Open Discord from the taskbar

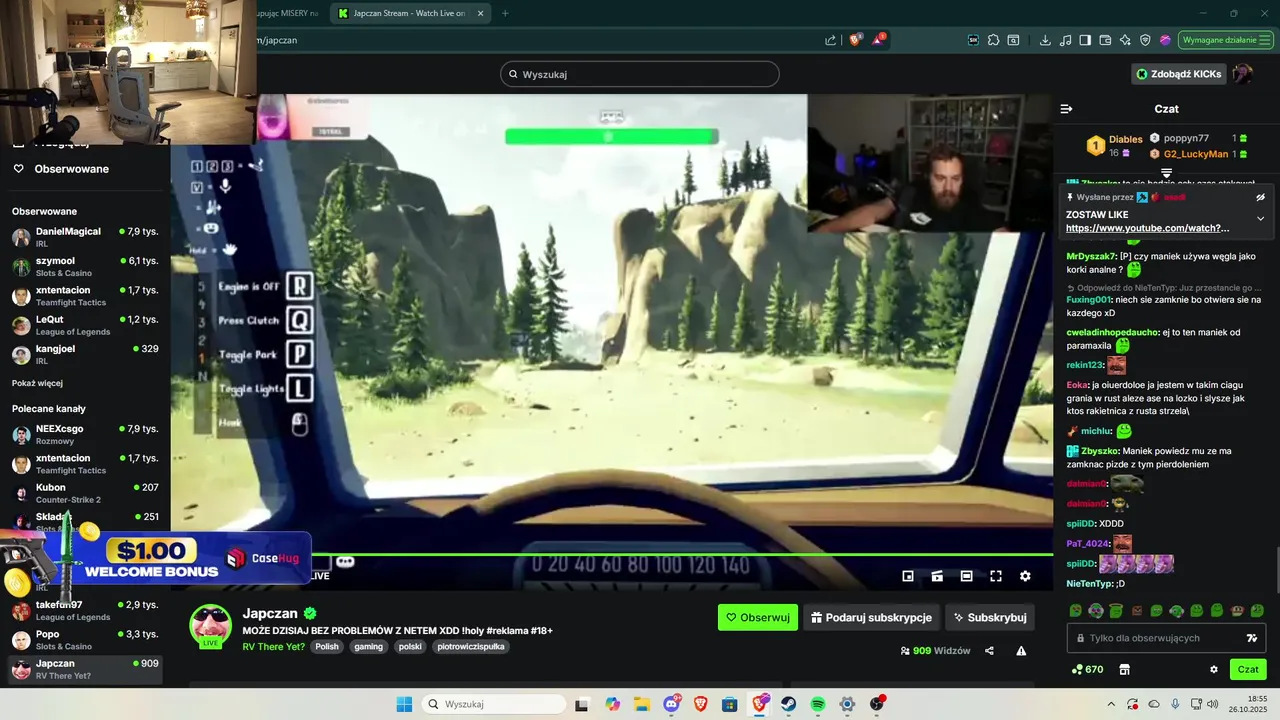pos(672,704)
